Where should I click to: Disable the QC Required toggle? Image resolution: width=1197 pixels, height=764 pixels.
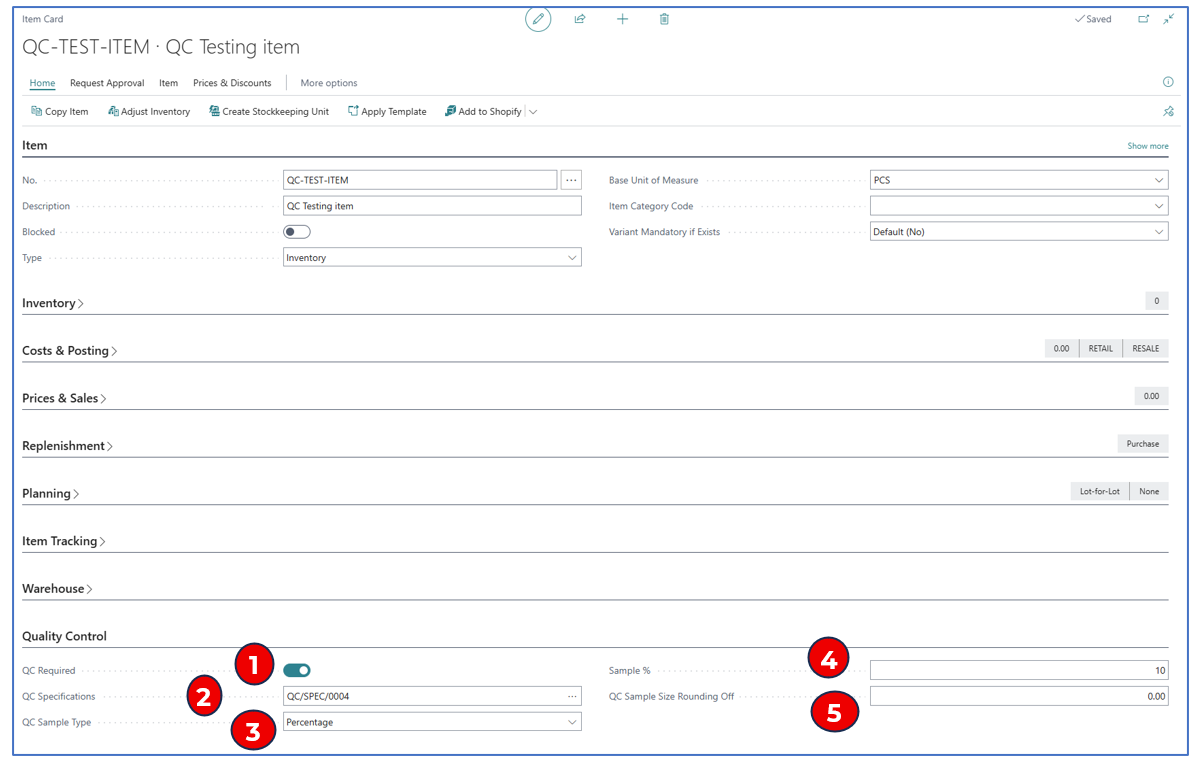tap(297, 670)
